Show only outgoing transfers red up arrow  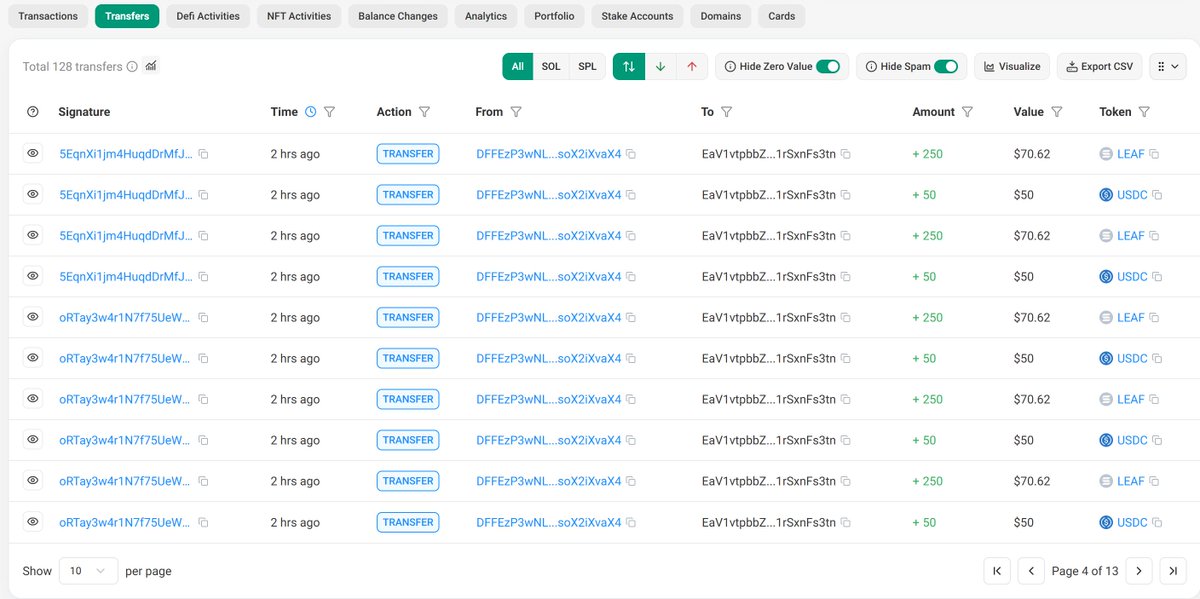coord(691,67)
